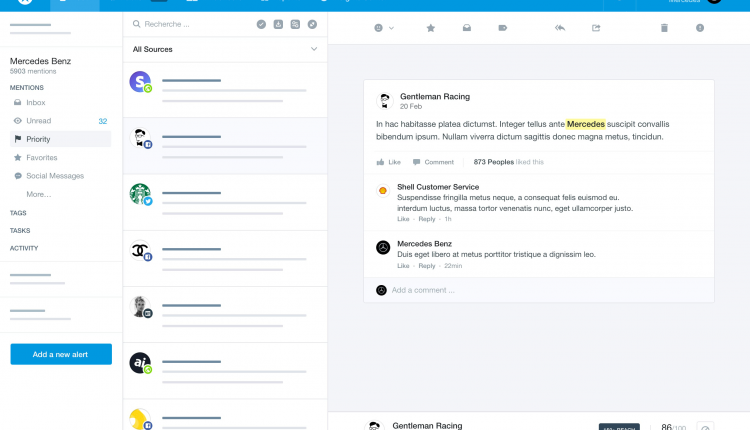This screenshot has height=430, width=750.
Task: Click the Inbox tray icon in the sidebar
Action: 18,102
